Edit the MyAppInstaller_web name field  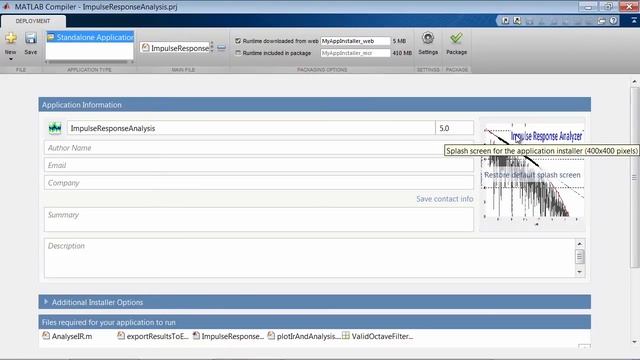355,41
